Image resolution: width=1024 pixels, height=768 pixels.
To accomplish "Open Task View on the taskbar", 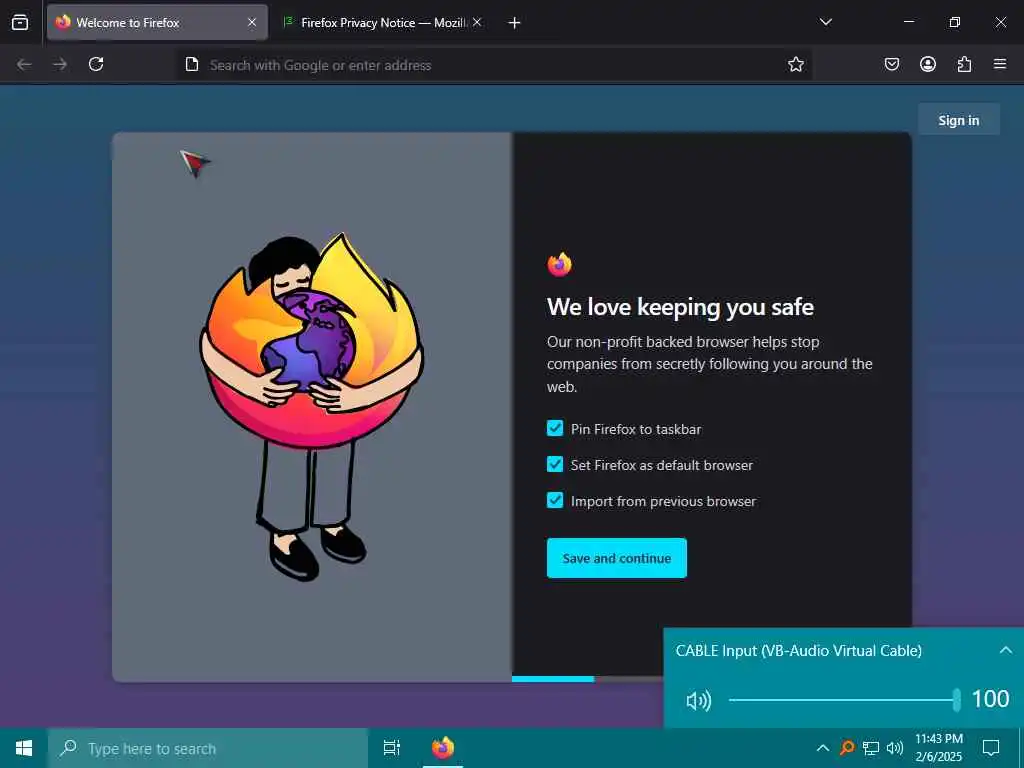I will pos(391,748).
